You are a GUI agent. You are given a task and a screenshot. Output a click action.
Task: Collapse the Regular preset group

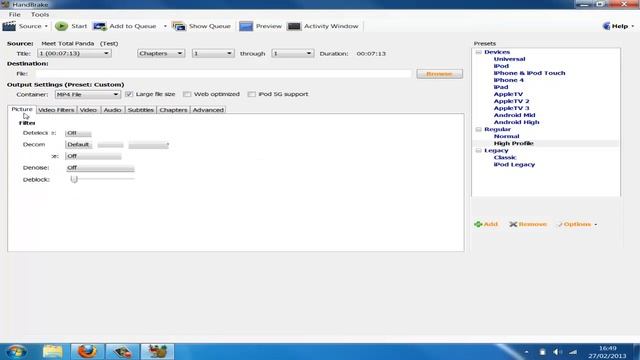click(x=478, y=129)
